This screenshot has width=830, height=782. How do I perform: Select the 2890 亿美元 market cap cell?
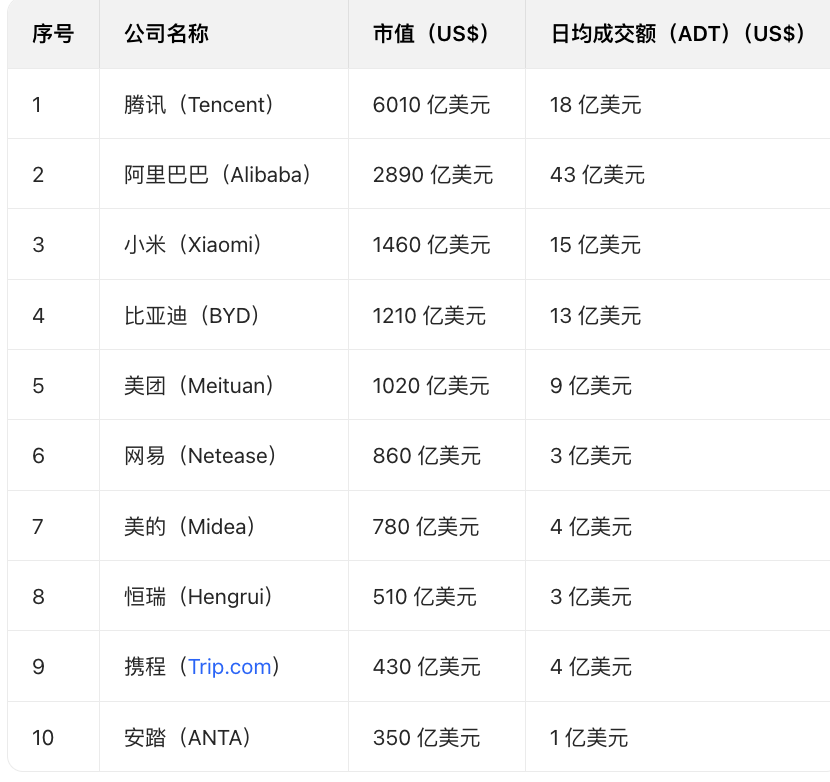(x=432, y=175)
